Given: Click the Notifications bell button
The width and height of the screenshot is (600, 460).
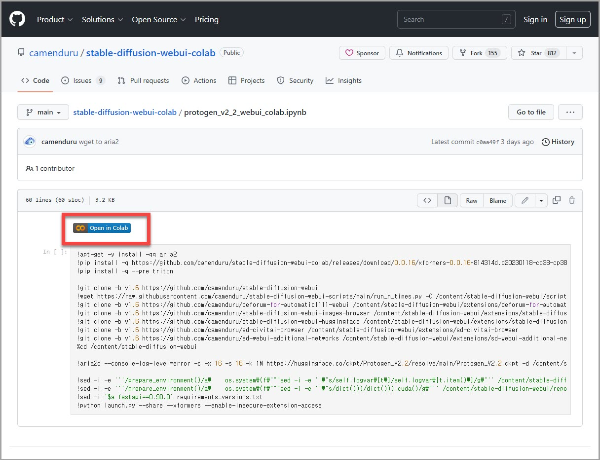Looking at the screenshot, I should click(x=419, y=53).
